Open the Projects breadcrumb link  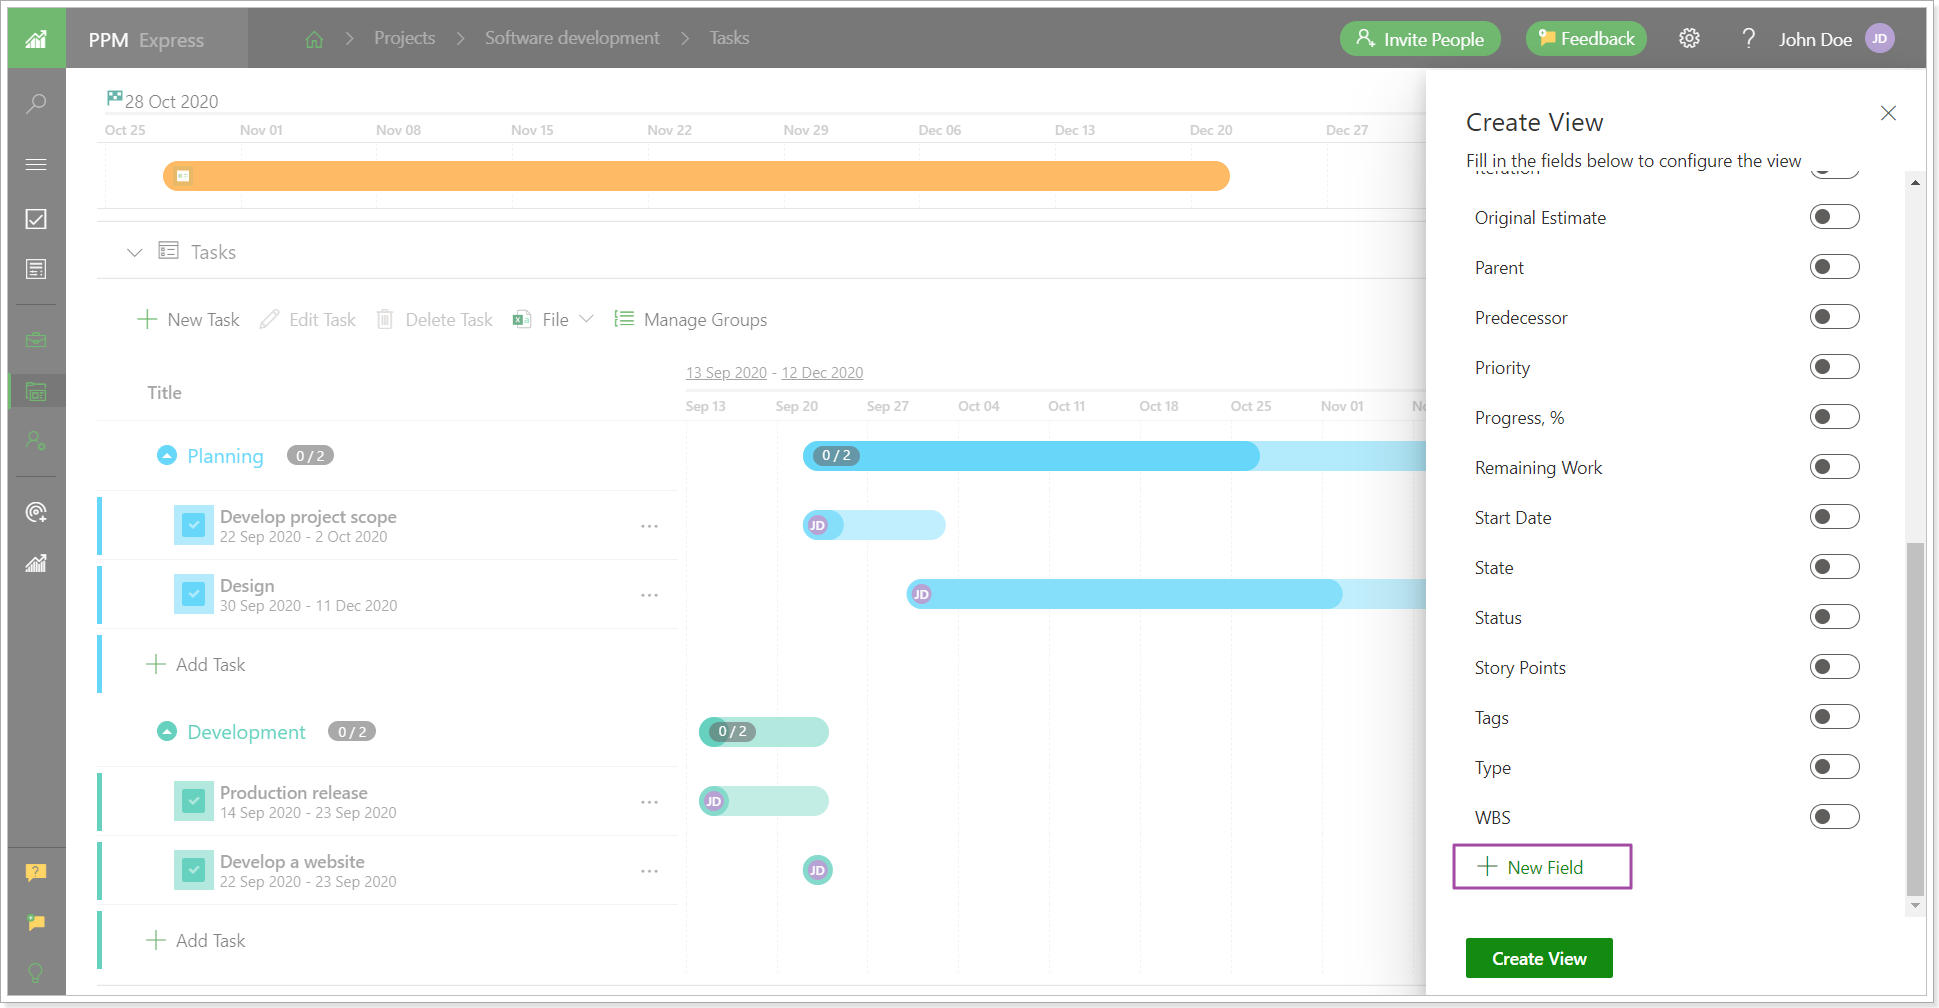tap(404, 37)
